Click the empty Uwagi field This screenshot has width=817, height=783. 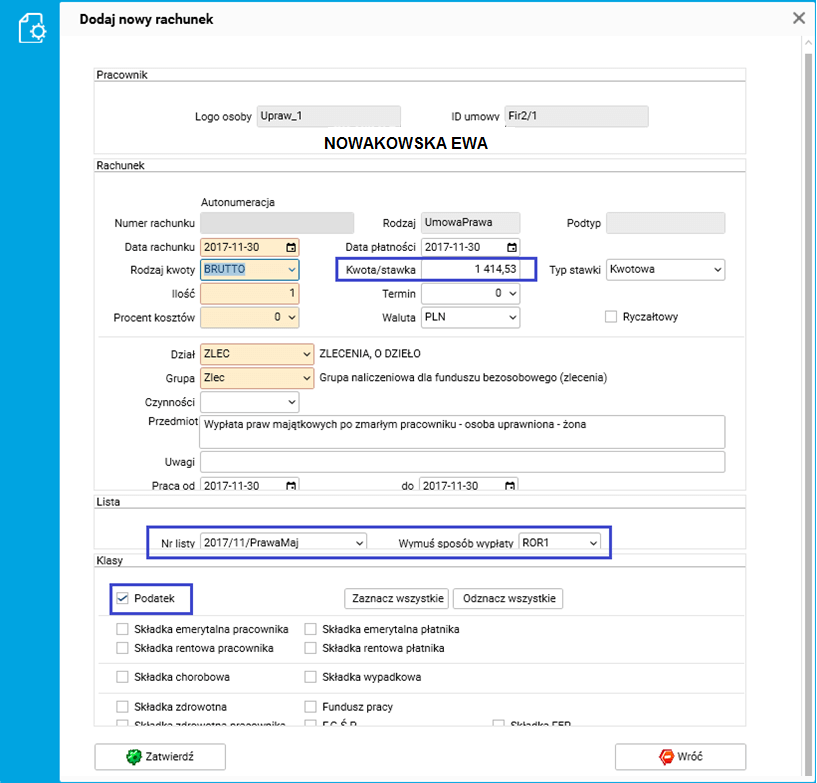(x=462, y=462)
